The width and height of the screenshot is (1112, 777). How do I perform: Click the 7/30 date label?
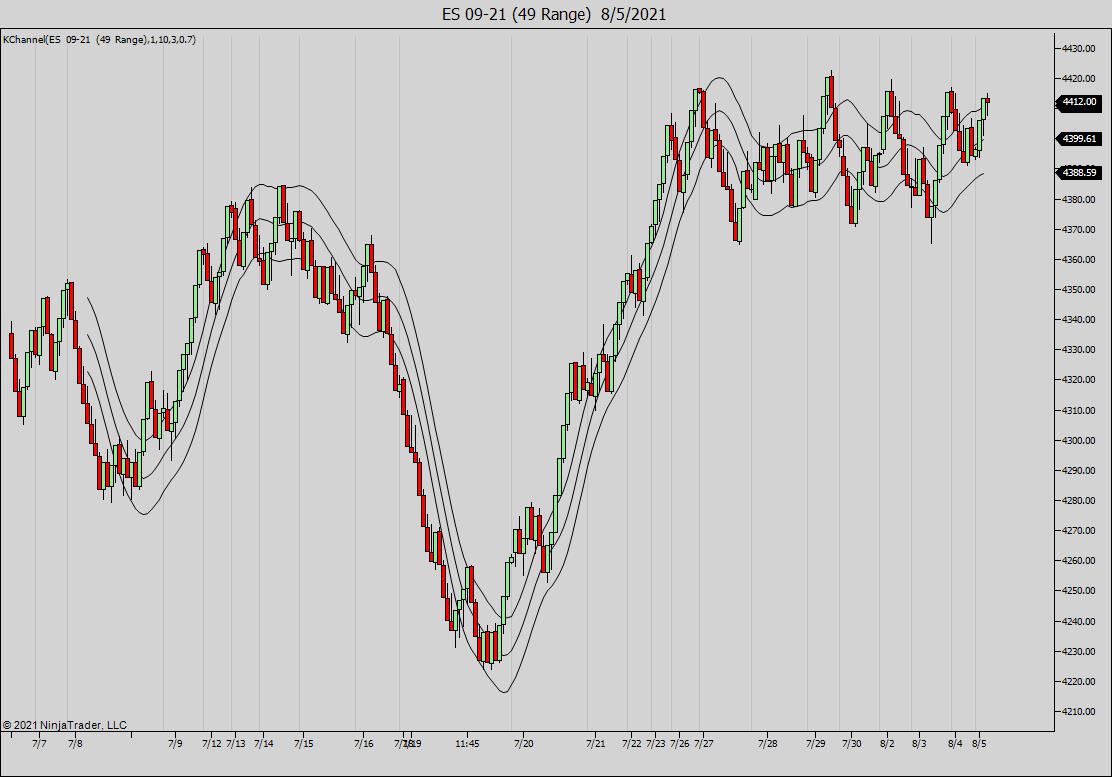852,744
